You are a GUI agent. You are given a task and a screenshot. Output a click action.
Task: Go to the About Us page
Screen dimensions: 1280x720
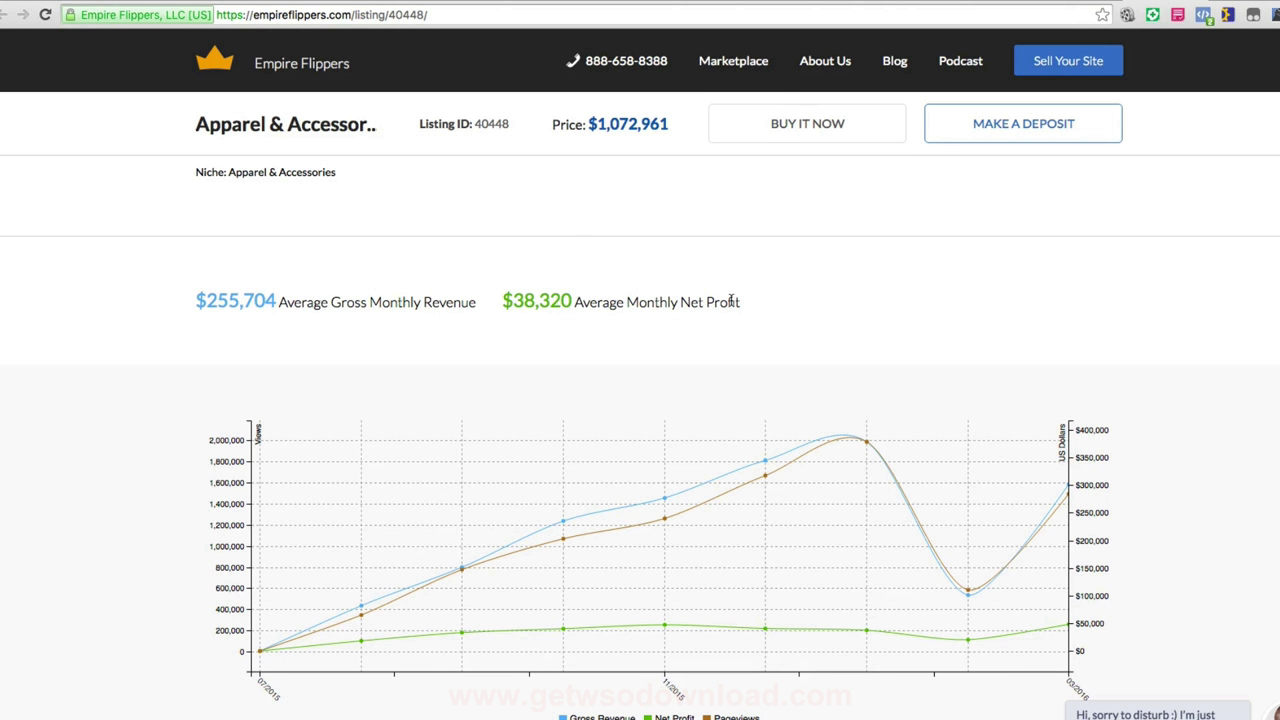825,61
